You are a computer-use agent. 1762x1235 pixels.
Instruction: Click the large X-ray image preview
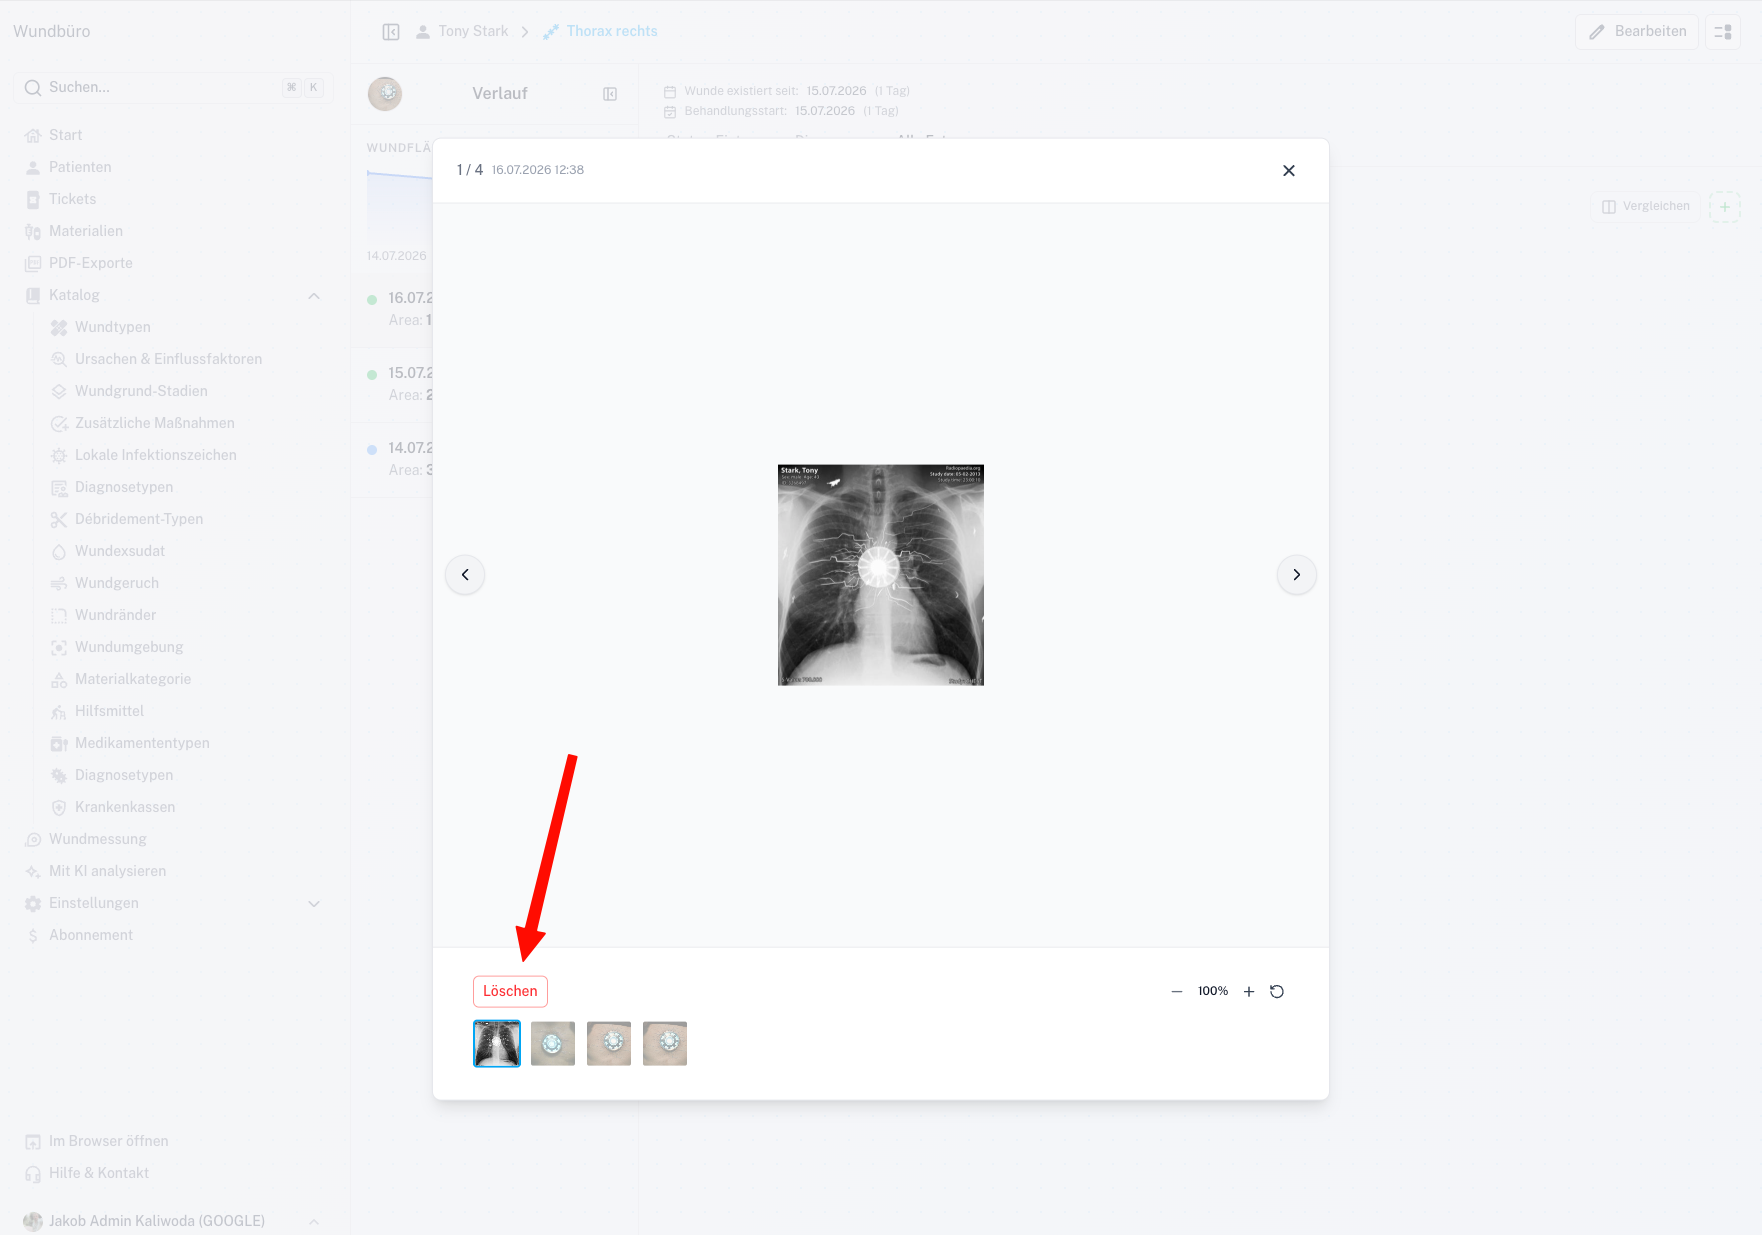[881, 575]
